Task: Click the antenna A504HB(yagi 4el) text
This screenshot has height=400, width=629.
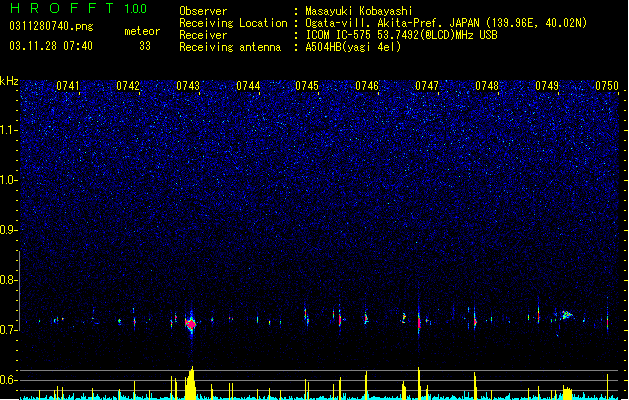Action: tap(353, 47)
